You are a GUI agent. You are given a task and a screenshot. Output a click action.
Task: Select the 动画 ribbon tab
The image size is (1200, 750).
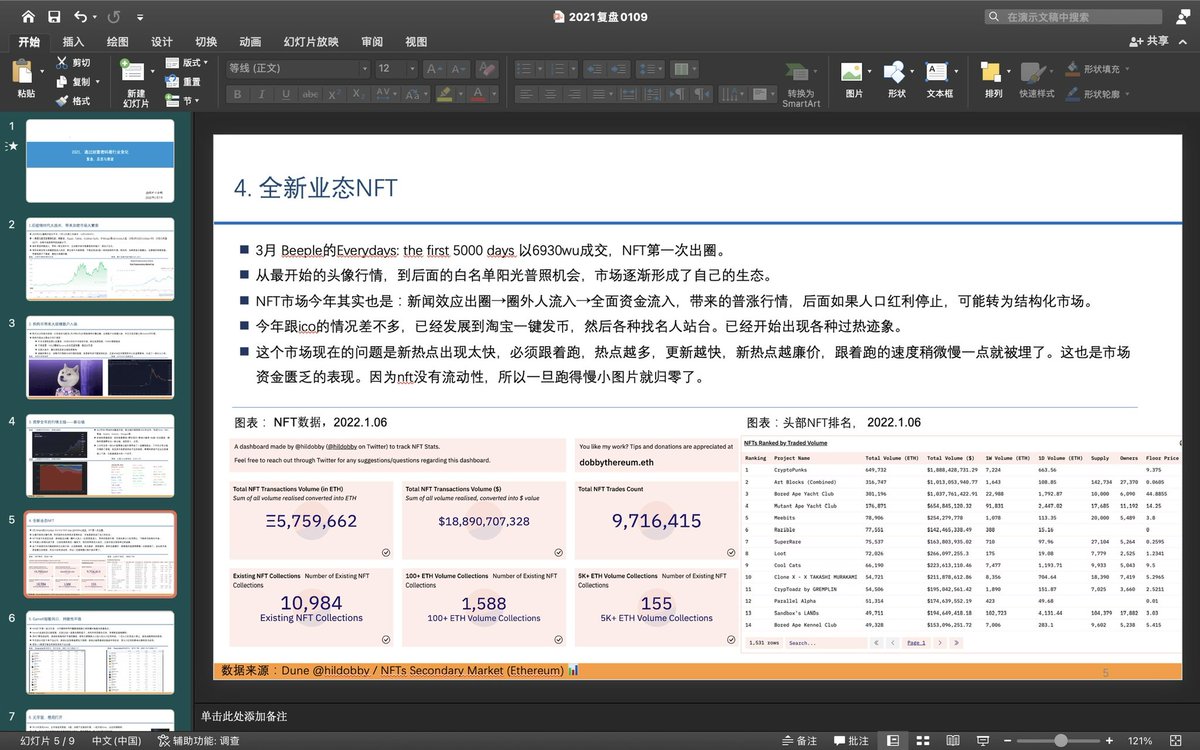click(x=250, y=41)
